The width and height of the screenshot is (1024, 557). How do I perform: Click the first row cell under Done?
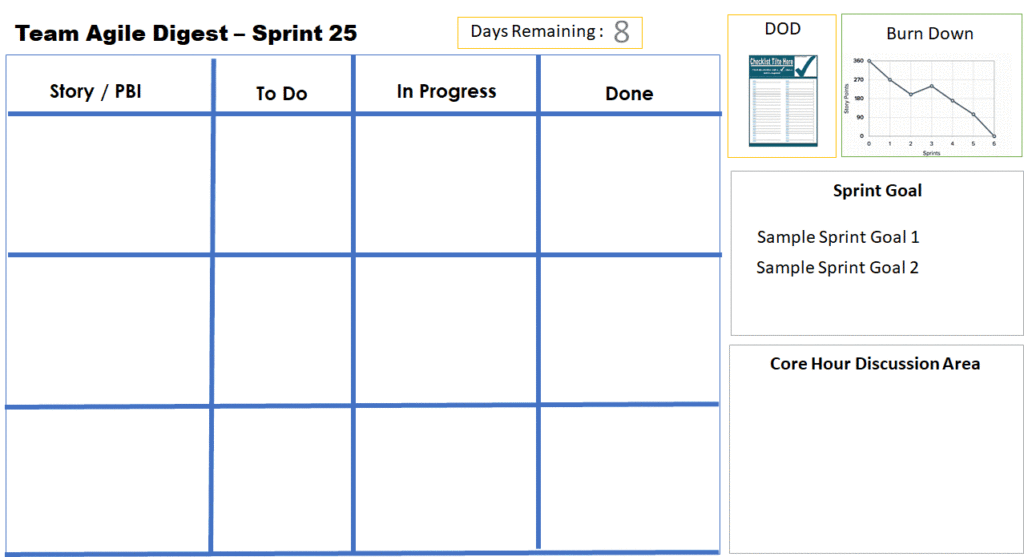[x=630, y=185]
